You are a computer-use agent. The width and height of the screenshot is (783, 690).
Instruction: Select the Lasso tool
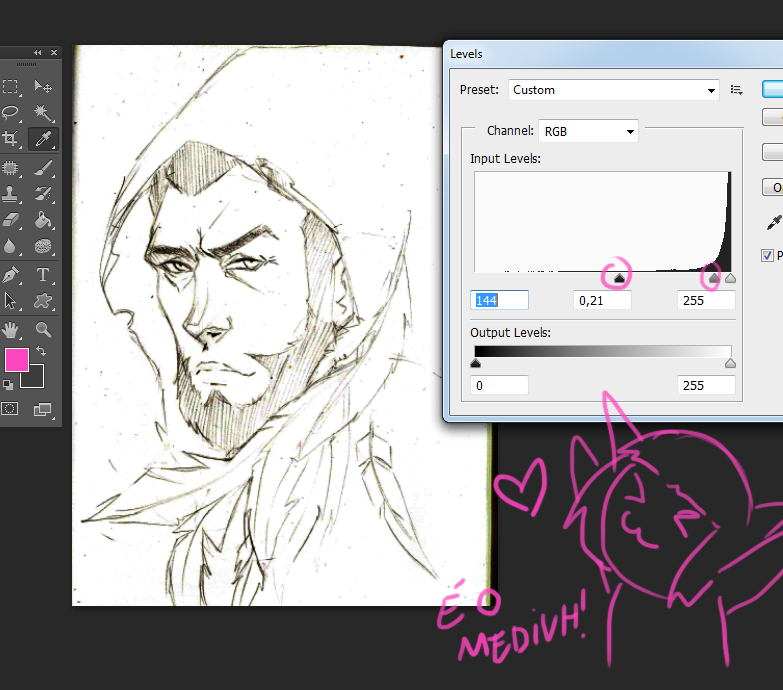(11, 112)
